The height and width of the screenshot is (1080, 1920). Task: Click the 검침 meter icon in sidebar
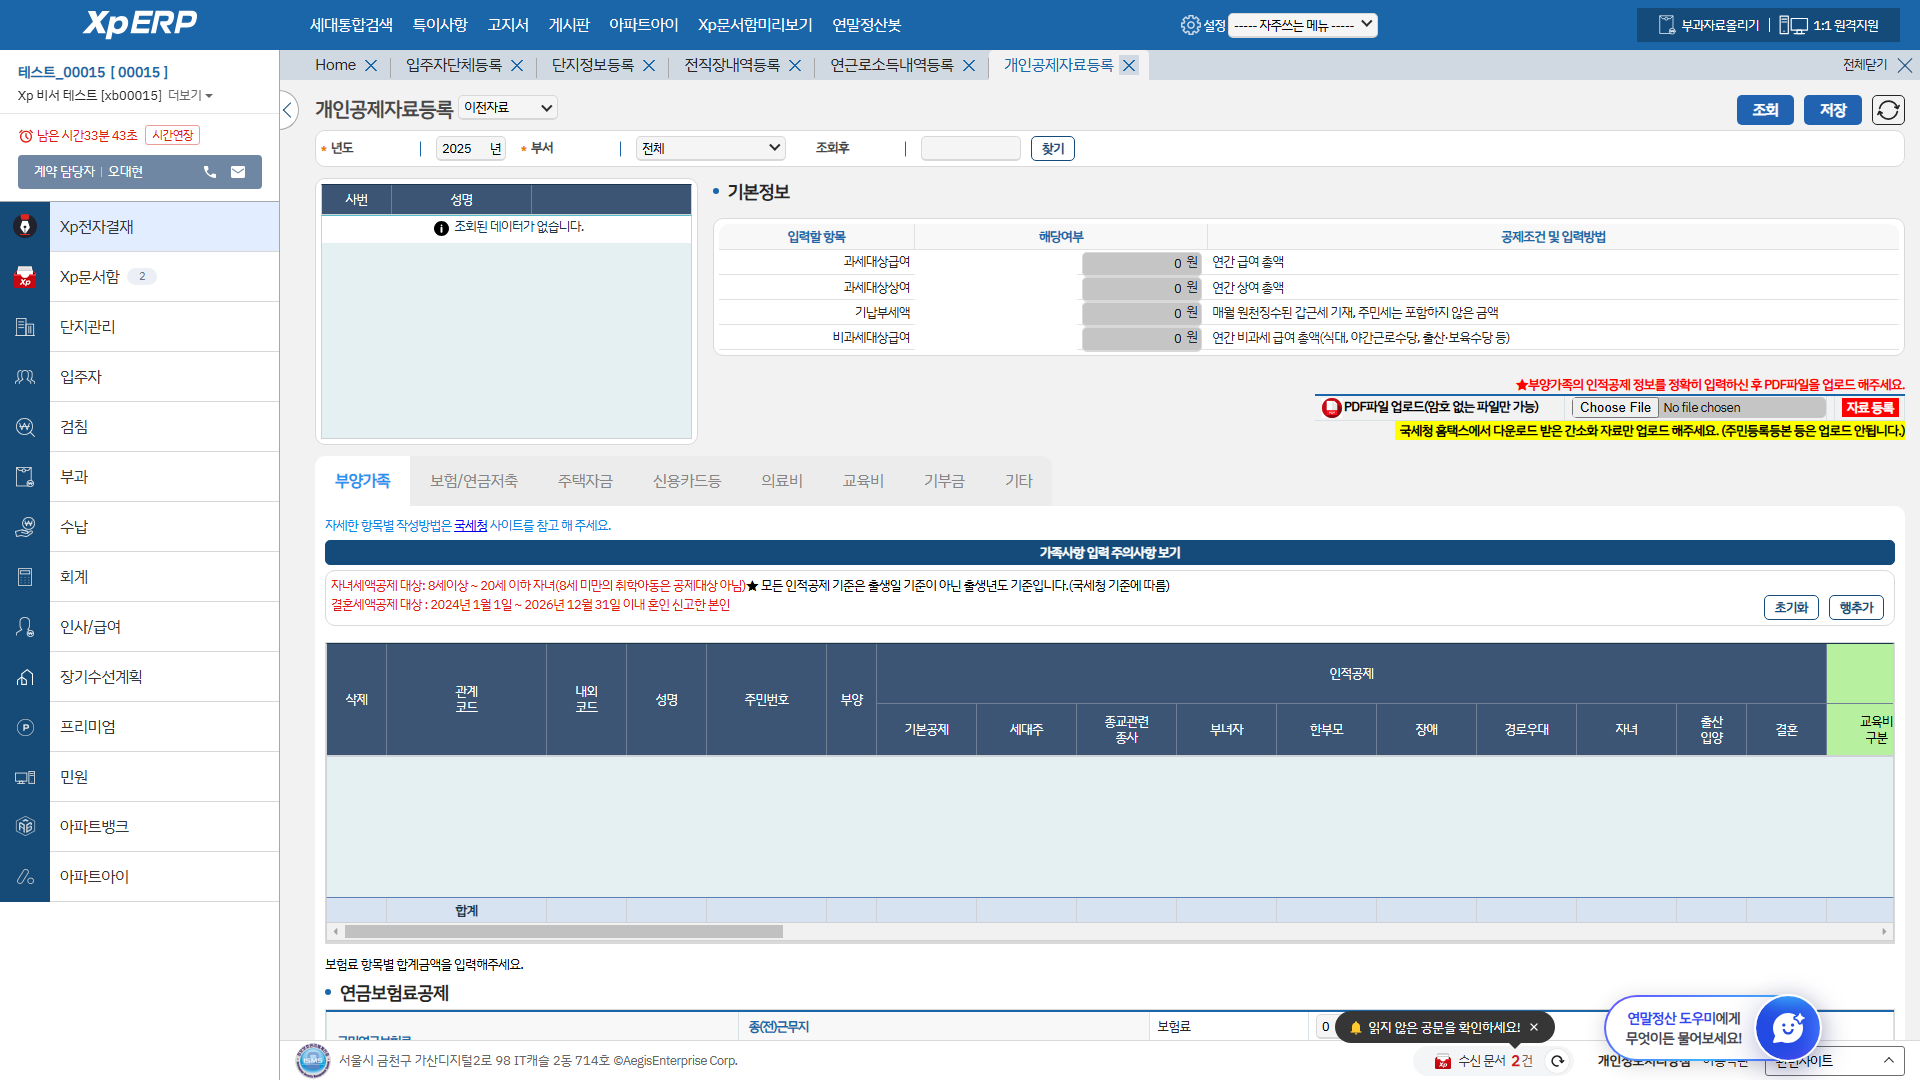point(25,427)
